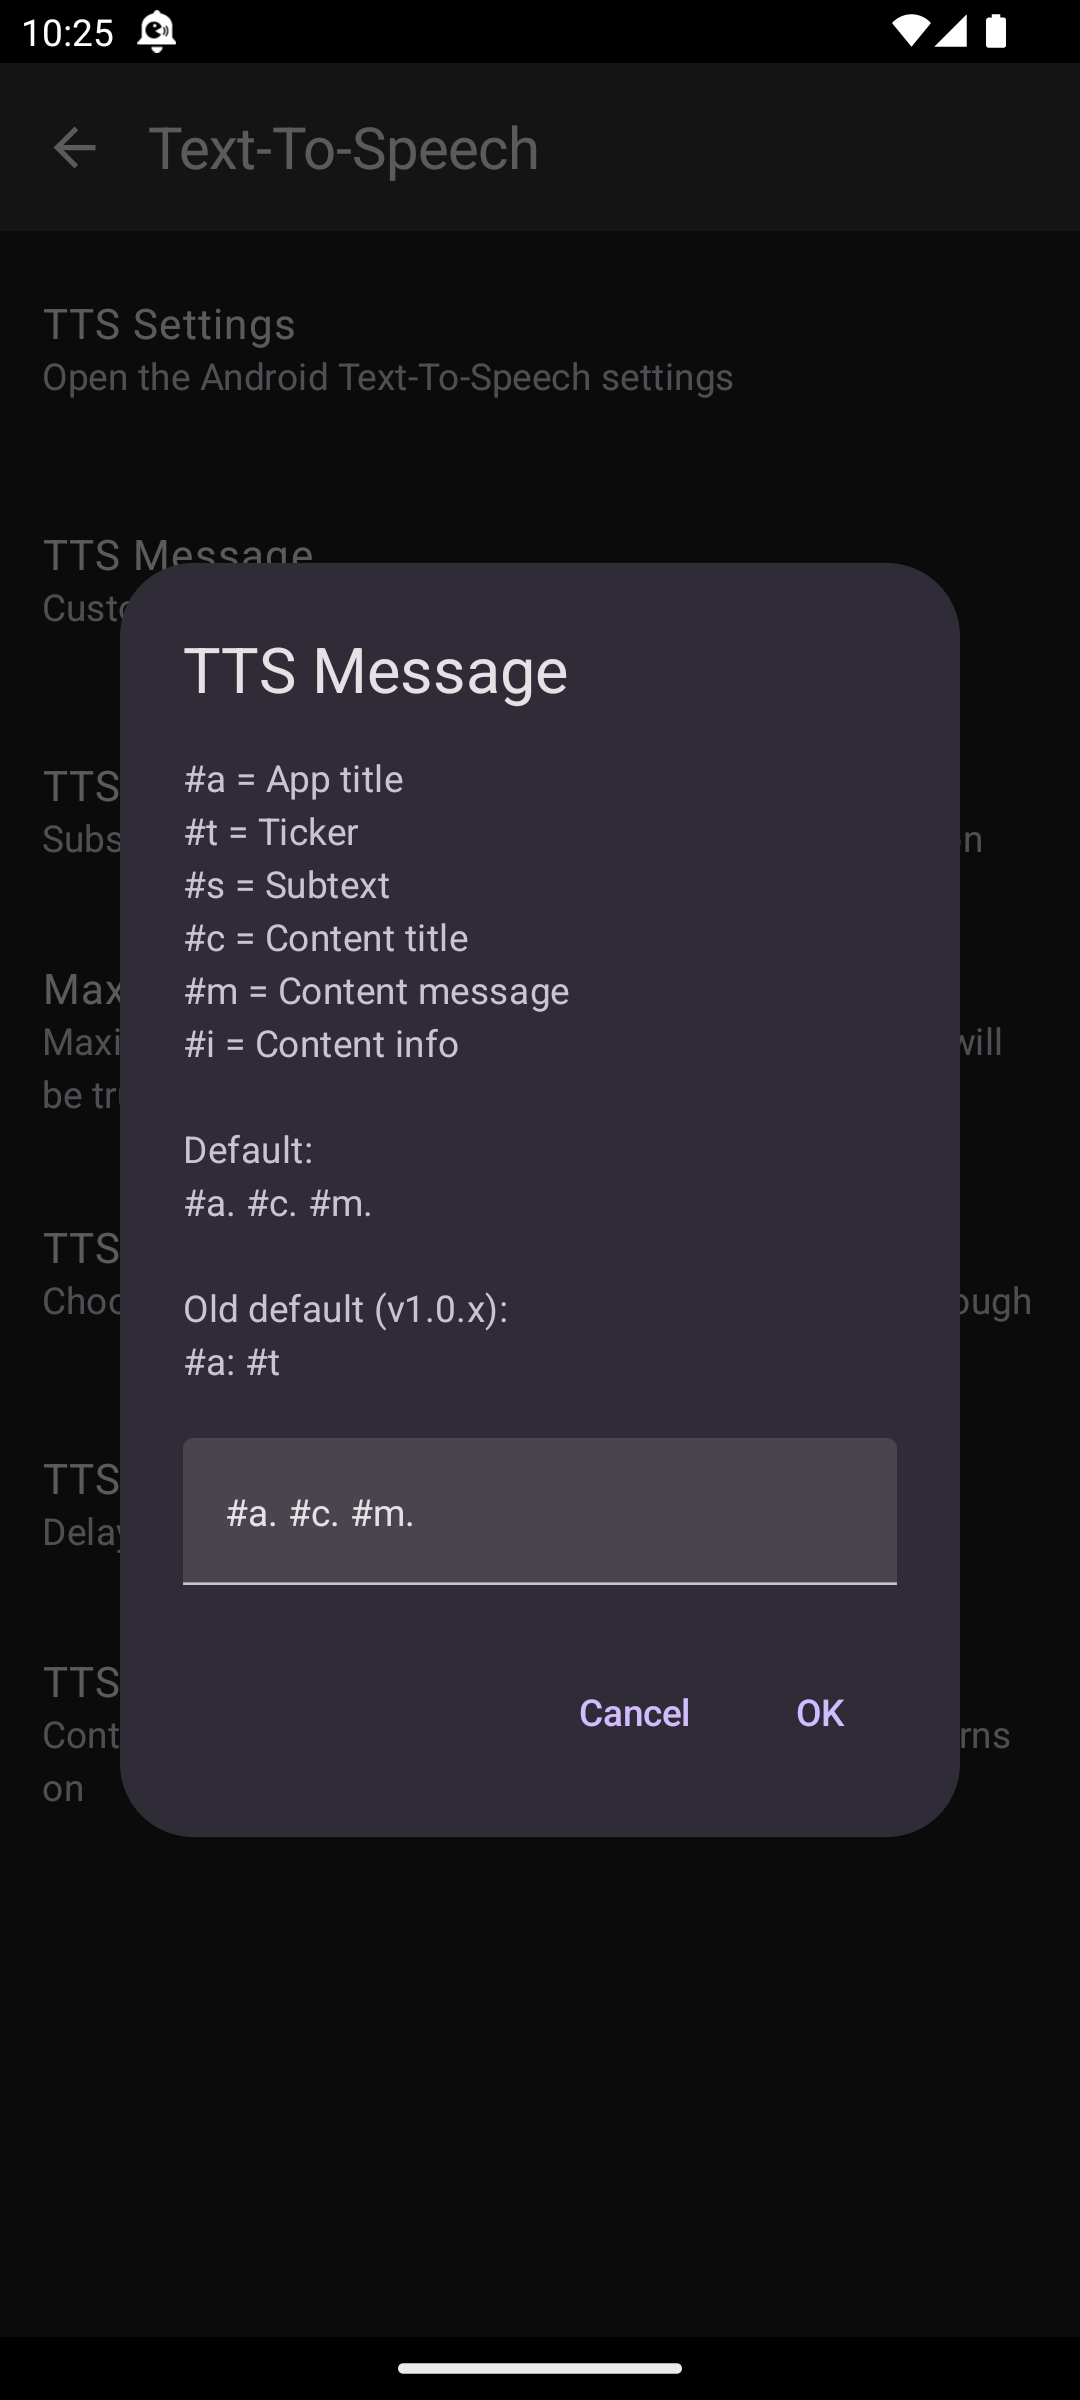Tap the cellular signal status icon
Screen dimensions: 1080x2400
point(951,32)
